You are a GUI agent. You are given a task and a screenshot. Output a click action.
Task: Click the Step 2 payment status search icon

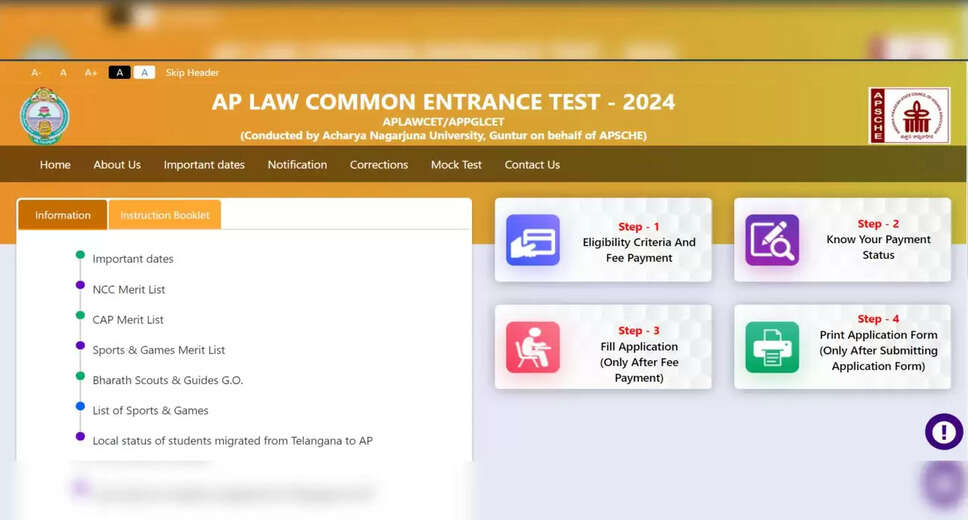(x=772, y=240)
